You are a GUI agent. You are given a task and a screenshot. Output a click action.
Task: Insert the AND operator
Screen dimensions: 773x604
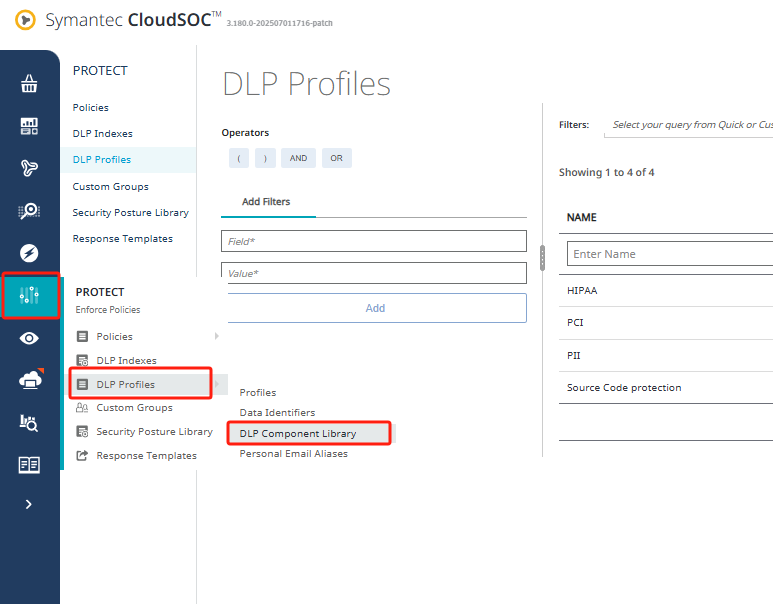[x=298, y=158]
